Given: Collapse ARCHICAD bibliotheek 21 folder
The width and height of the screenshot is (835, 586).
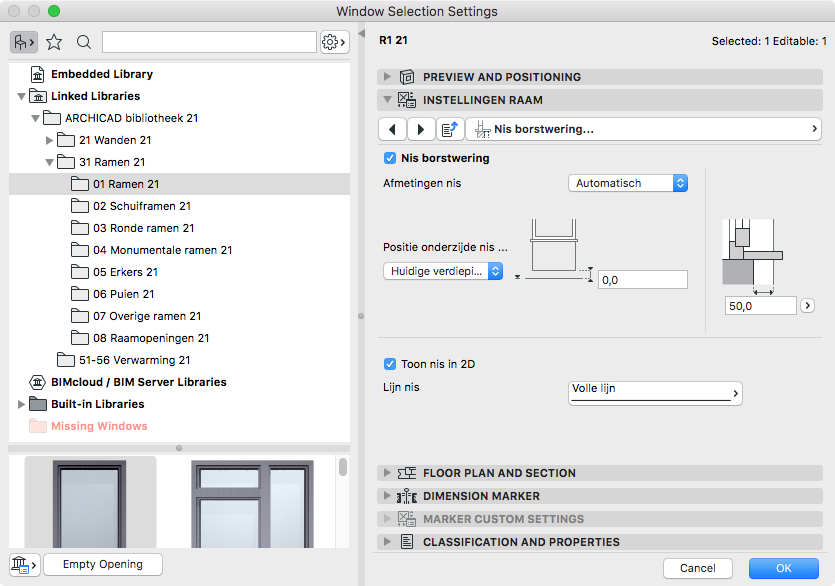Looking at the screenshot, I should pyautogui.click(x=35, y=118).
